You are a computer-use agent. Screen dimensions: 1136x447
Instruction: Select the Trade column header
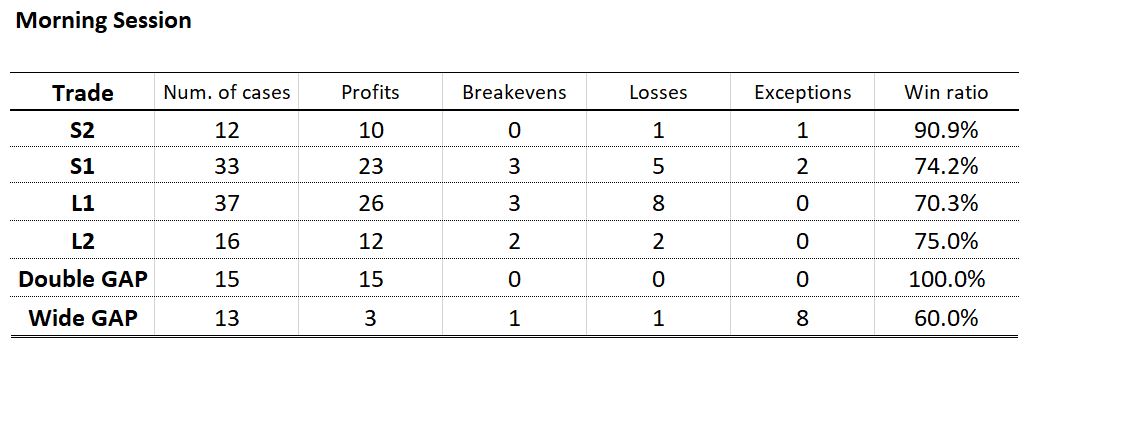(x=83, y=93)
